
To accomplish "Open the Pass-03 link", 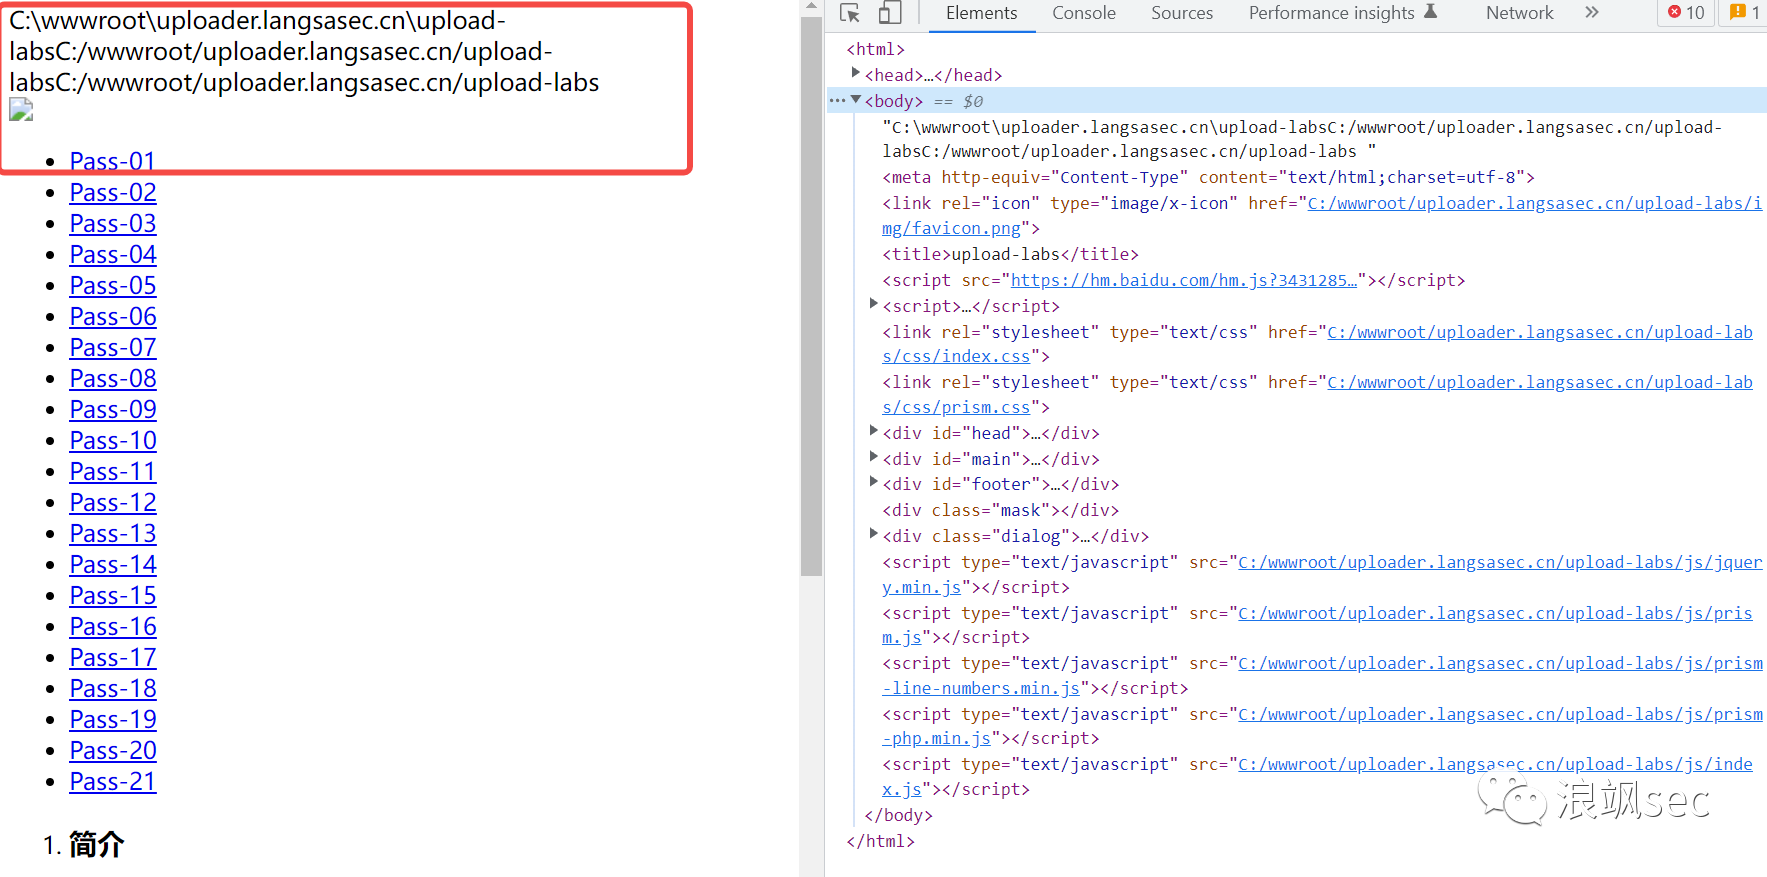I will pos(113,223).
